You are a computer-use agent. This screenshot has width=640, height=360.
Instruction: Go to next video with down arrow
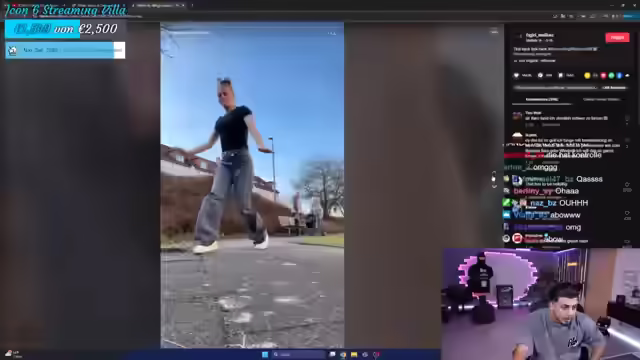tap(494, 186)
